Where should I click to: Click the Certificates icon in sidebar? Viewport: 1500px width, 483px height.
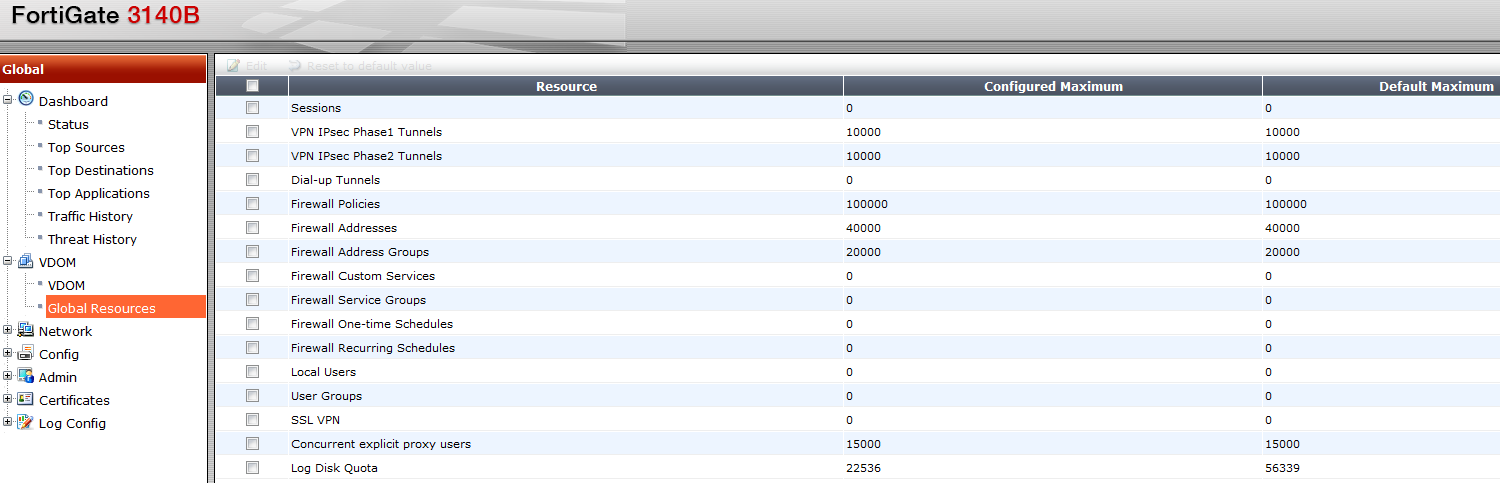coord(26,399)
